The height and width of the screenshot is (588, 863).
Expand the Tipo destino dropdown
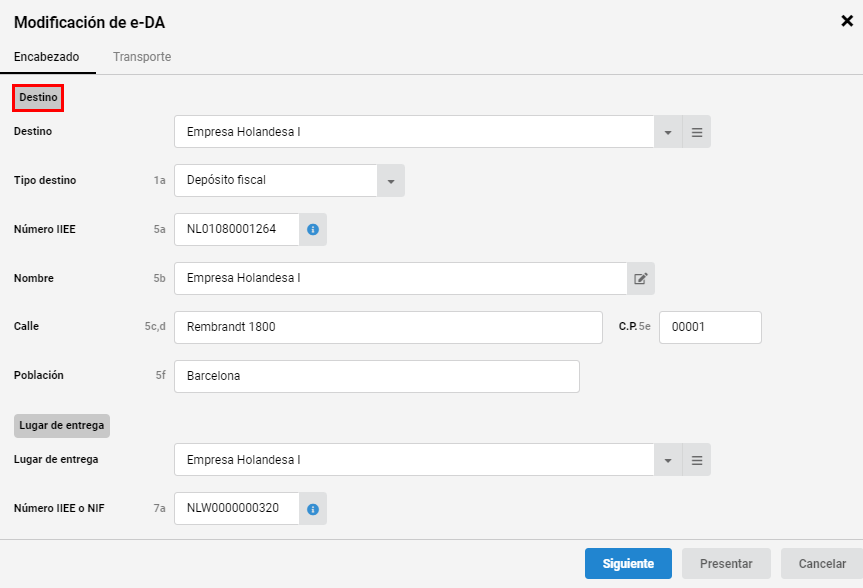(391, 181)
